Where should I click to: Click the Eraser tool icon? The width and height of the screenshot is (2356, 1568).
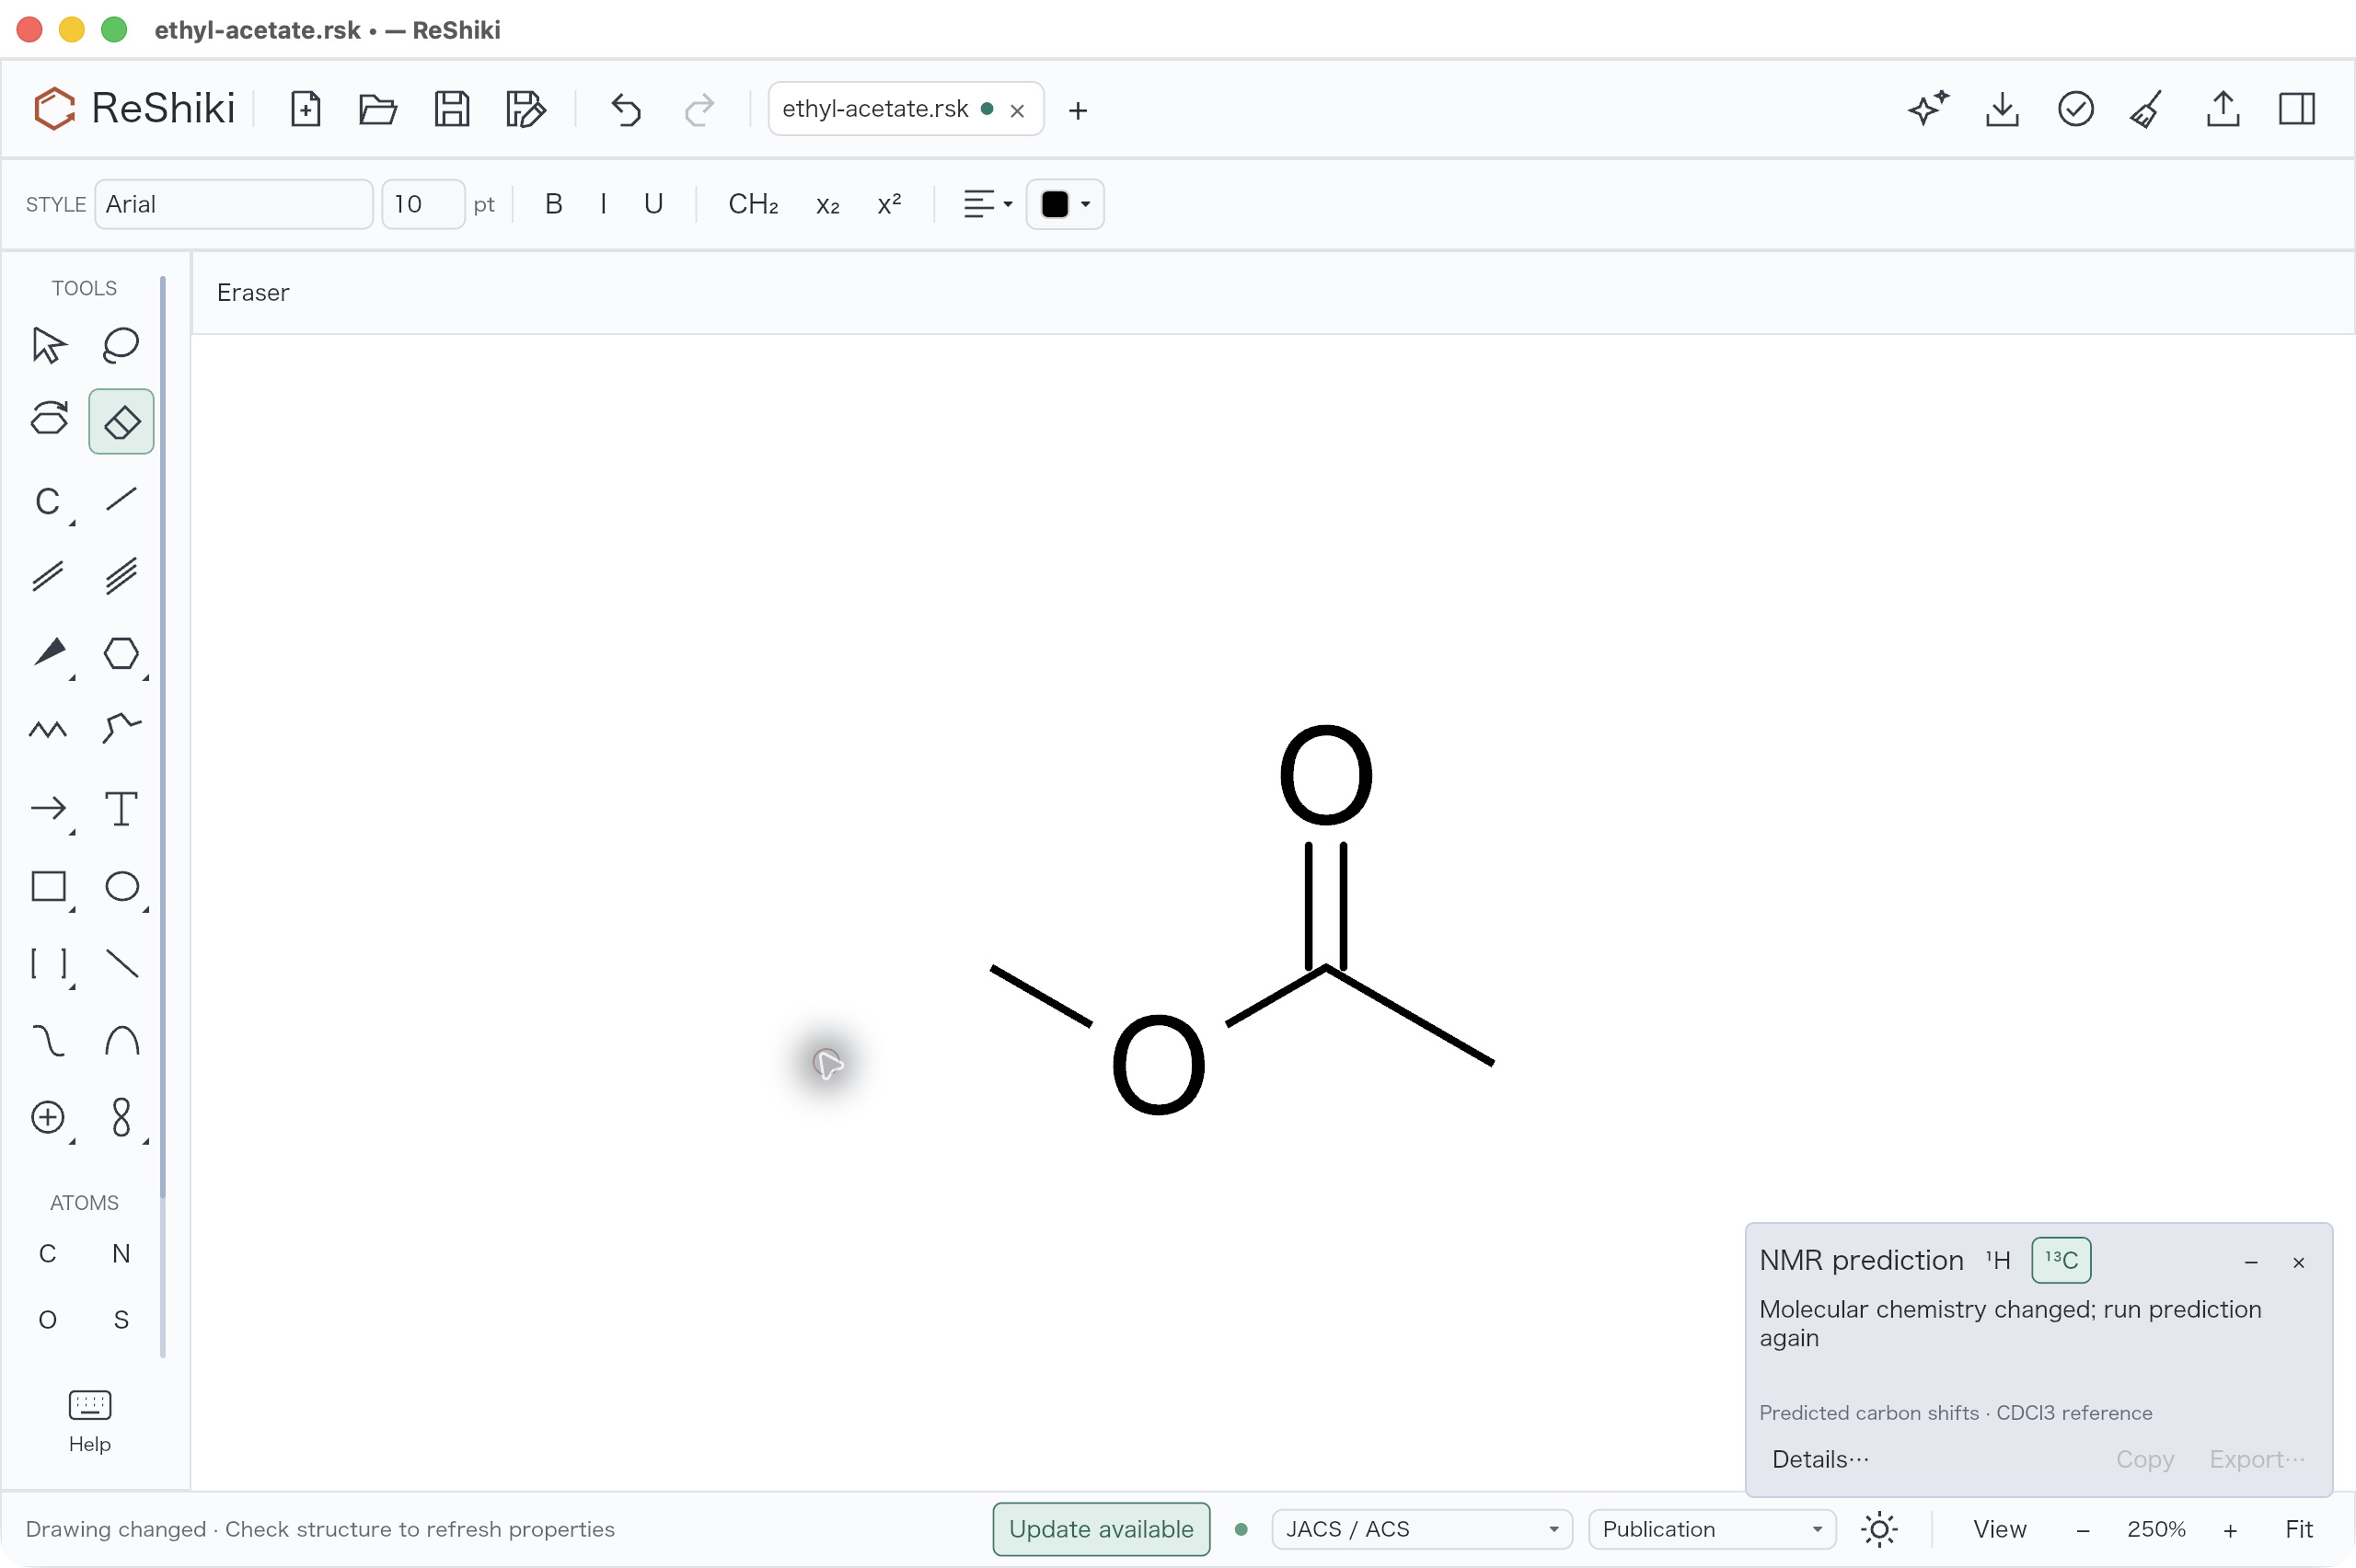point(121,421)
